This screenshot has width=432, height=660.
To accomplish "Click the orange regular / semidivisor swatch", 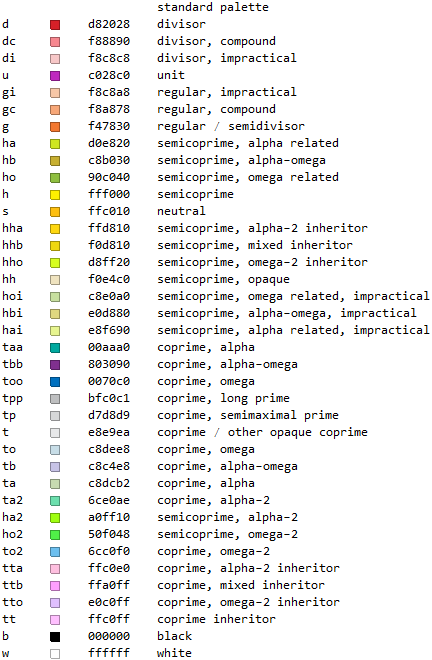I will pos(55,127).
